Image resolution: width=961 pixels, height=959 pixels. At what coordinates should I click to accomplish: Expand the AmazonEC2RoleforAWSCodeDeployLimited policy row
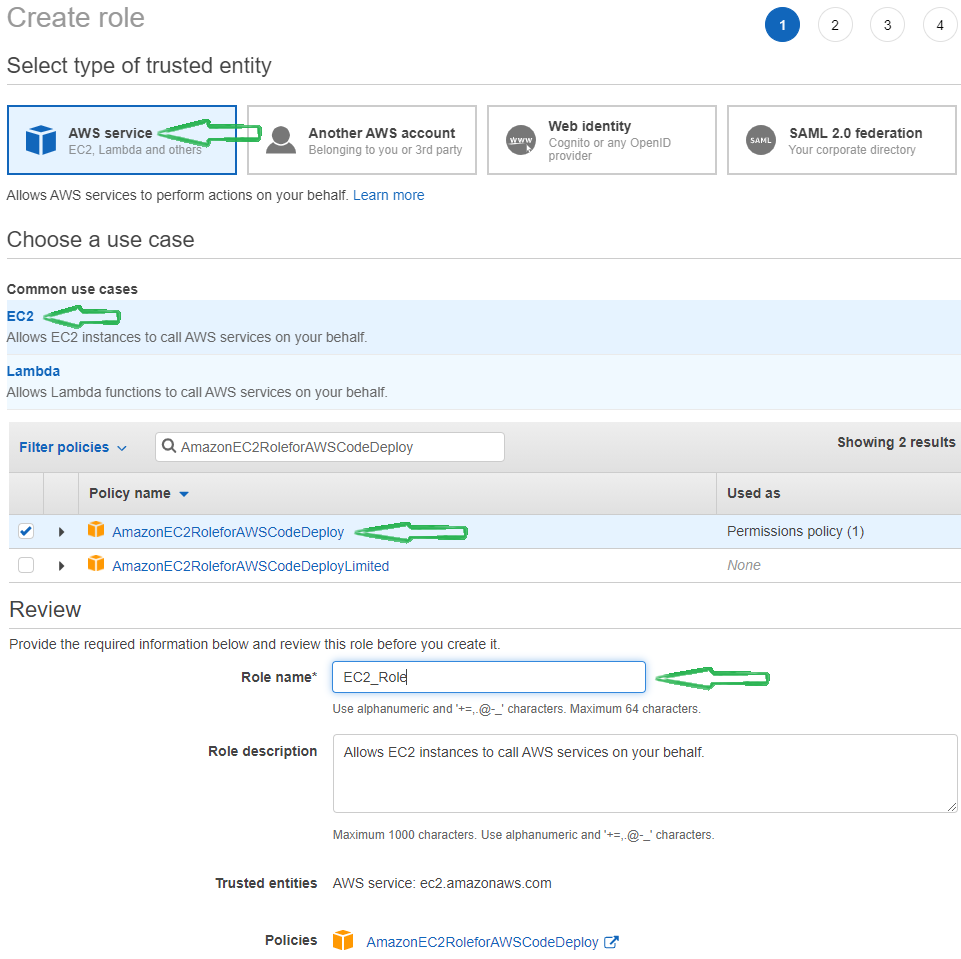point(61,566)
